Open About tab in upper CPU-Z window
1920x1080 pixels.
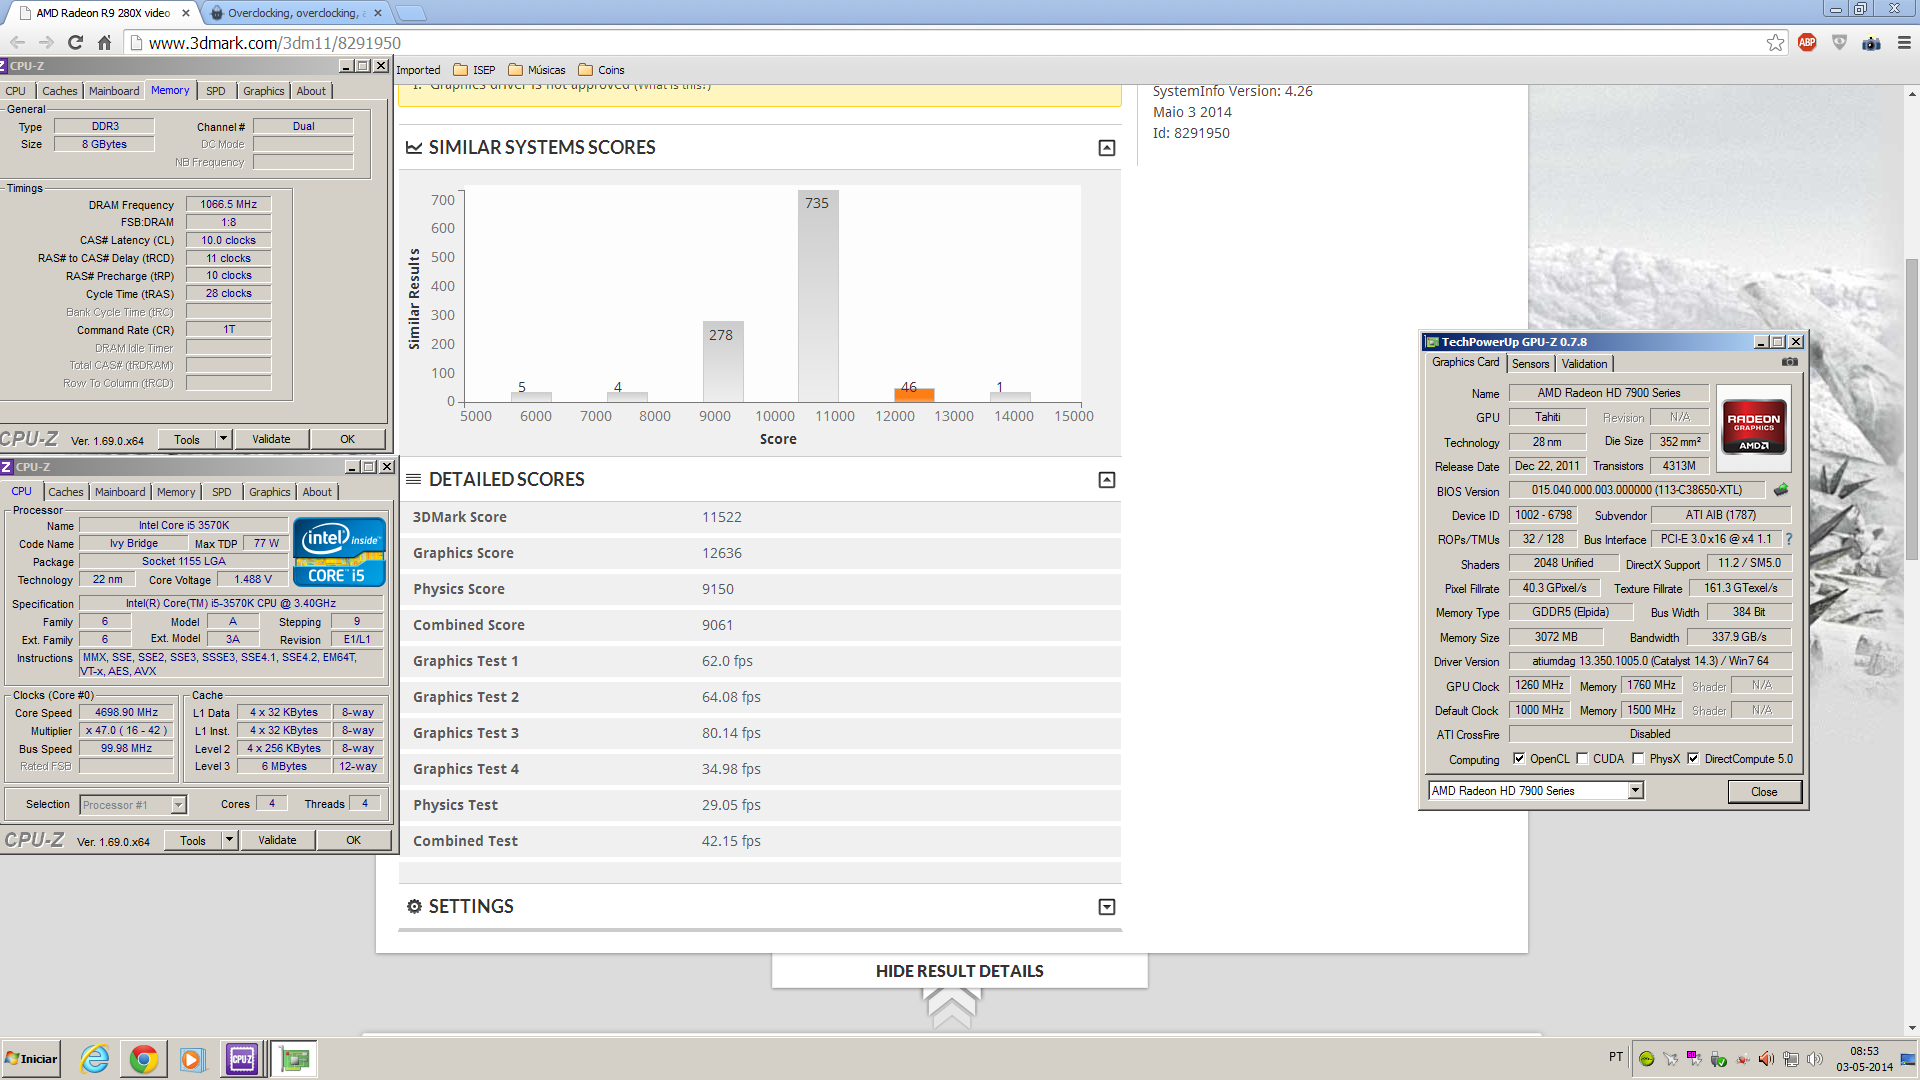(x=311, y=91)
